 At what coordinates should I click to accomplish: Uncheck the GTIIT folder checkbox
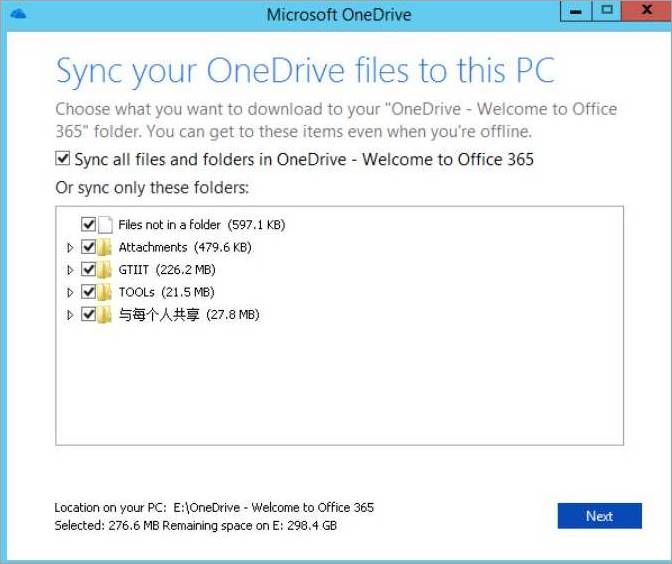tap(88, 269)
